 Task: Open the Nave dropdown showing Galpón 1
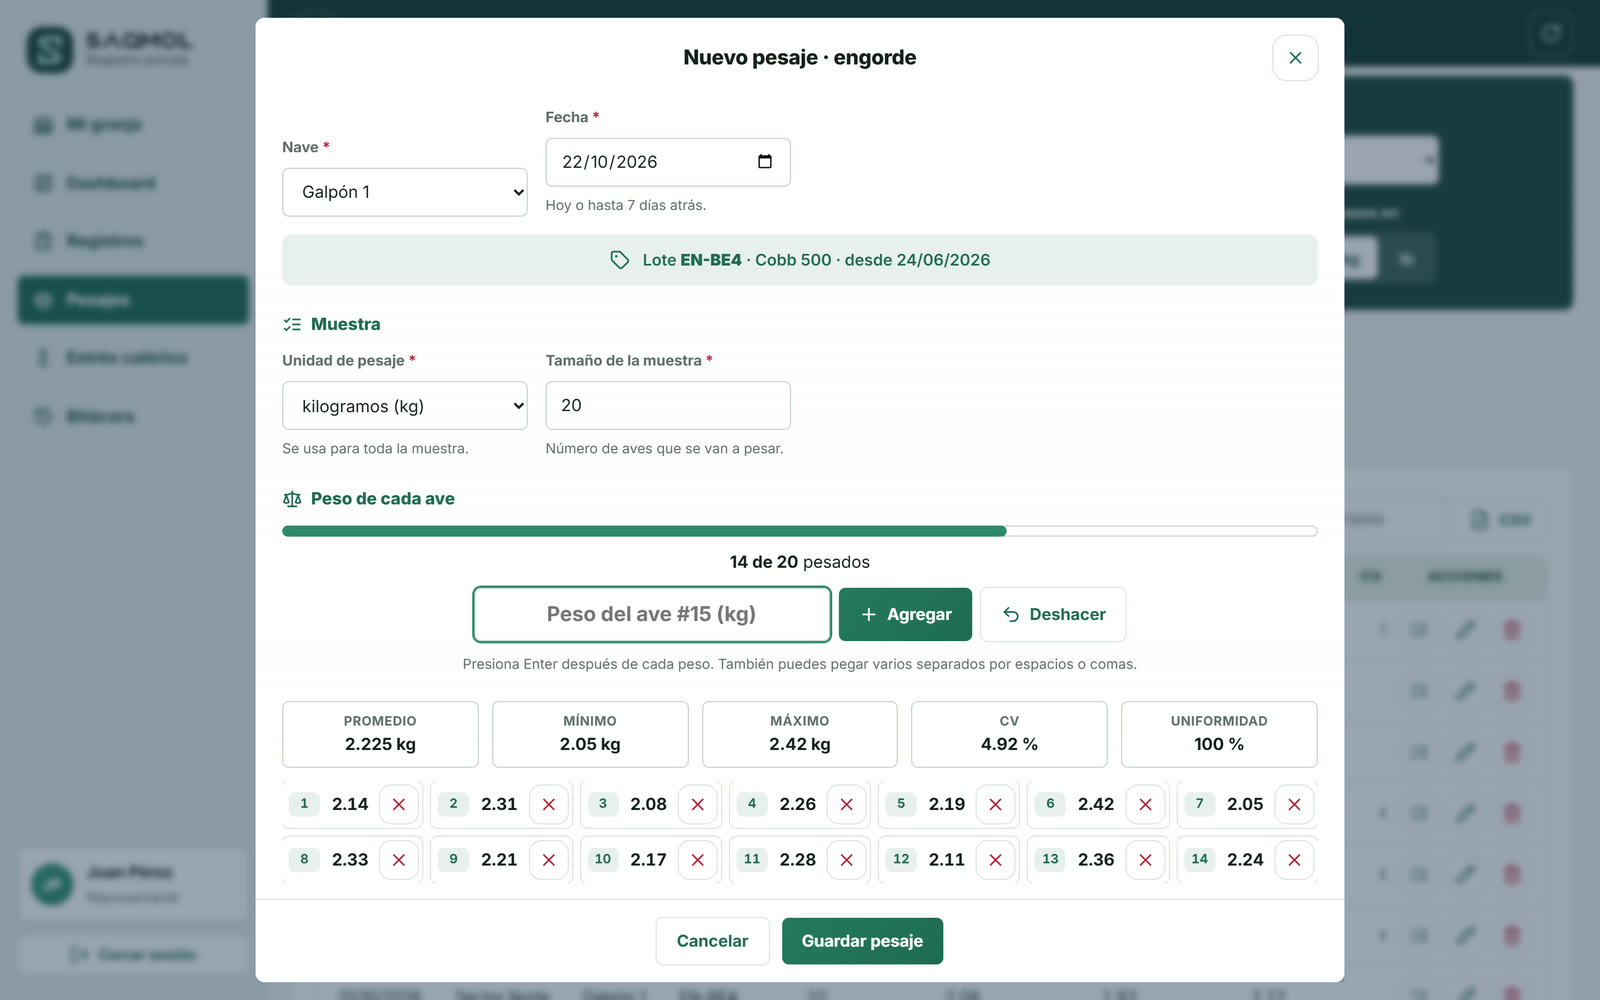(x=405, y=192)
